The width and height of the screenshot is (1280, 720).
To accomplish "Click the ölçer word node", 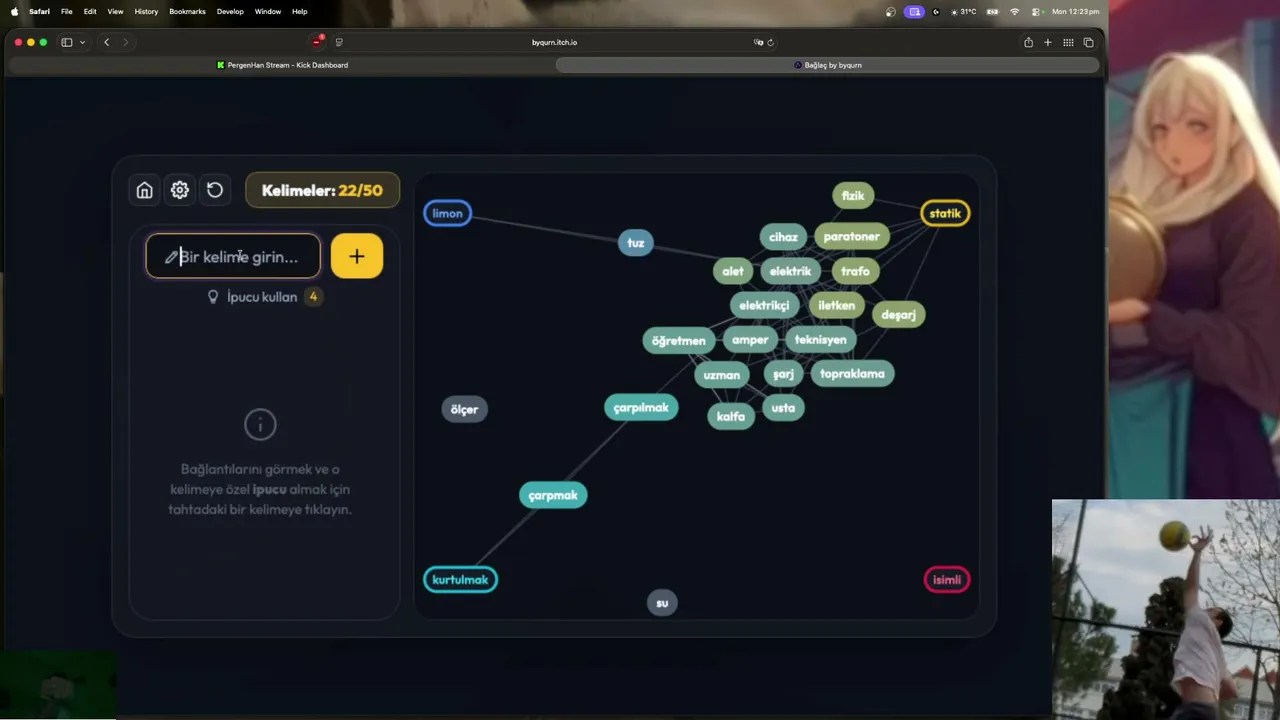I will point(464,410).
